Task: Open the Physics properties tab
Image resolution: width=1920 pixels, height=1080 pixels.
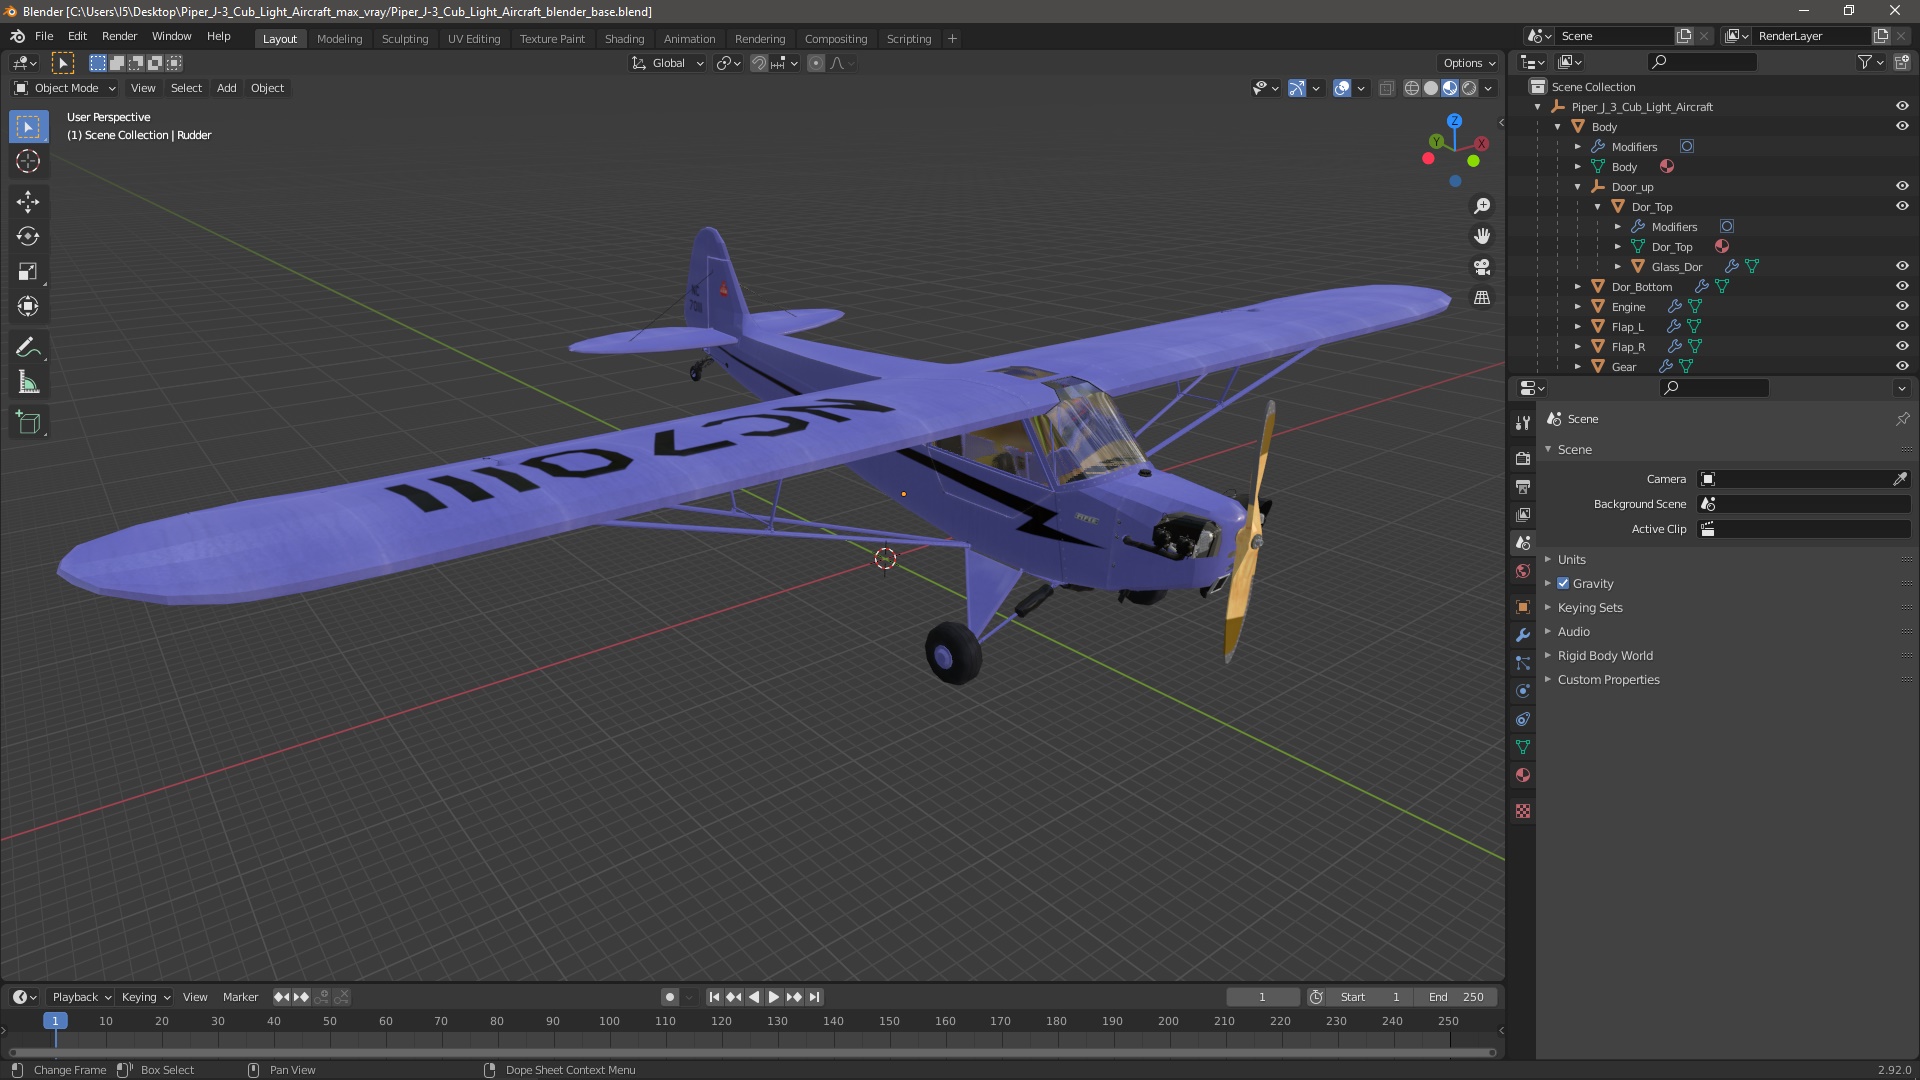Action: (x=1523, y=691)
